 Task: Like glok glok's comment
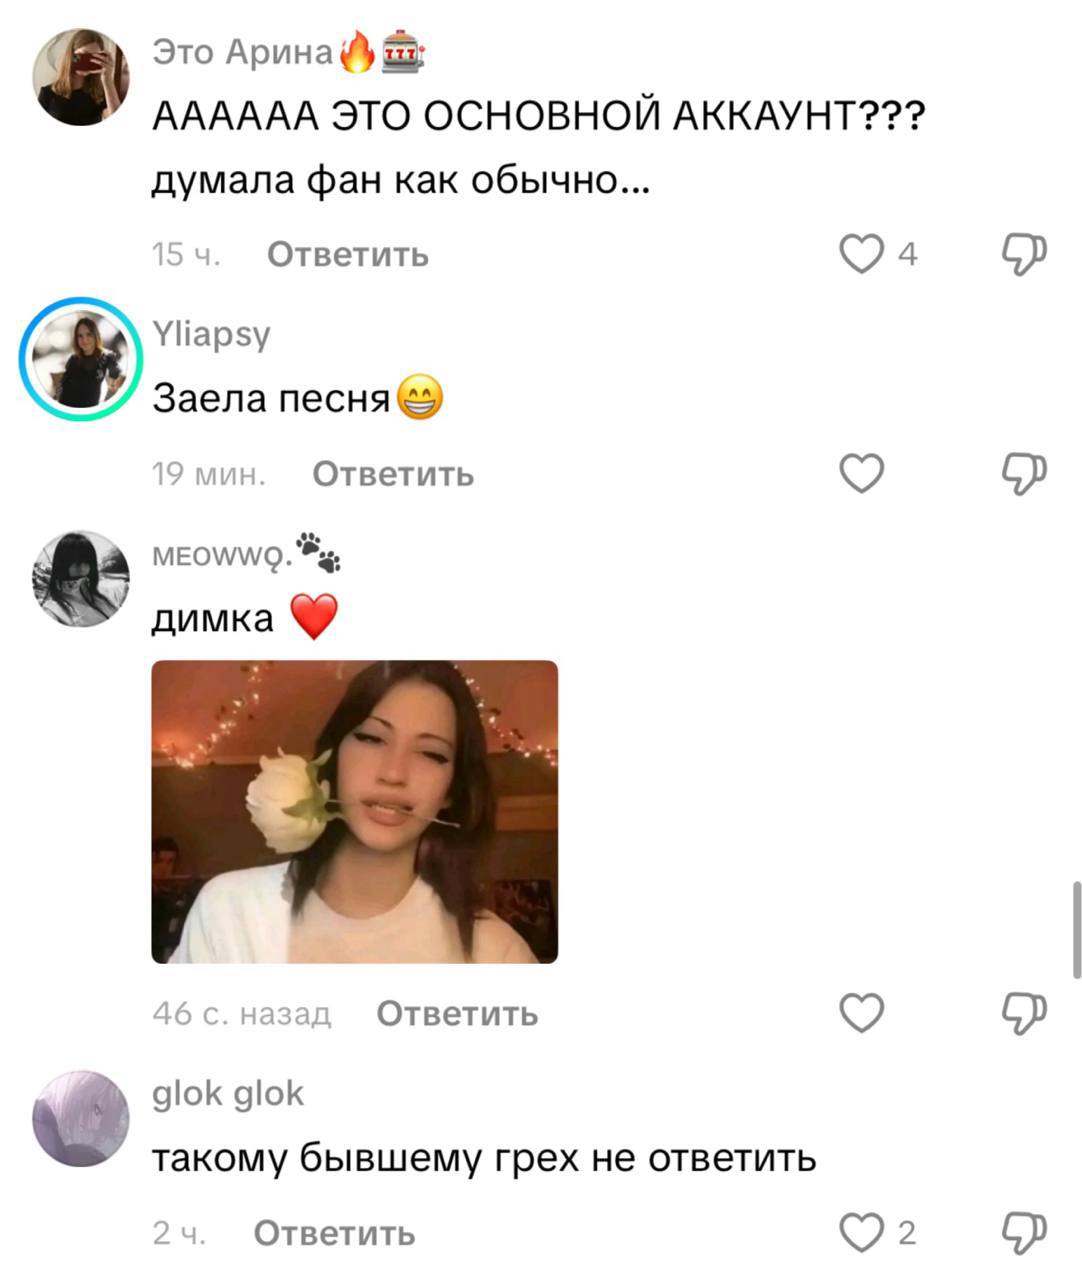[x=861, y=1233]
